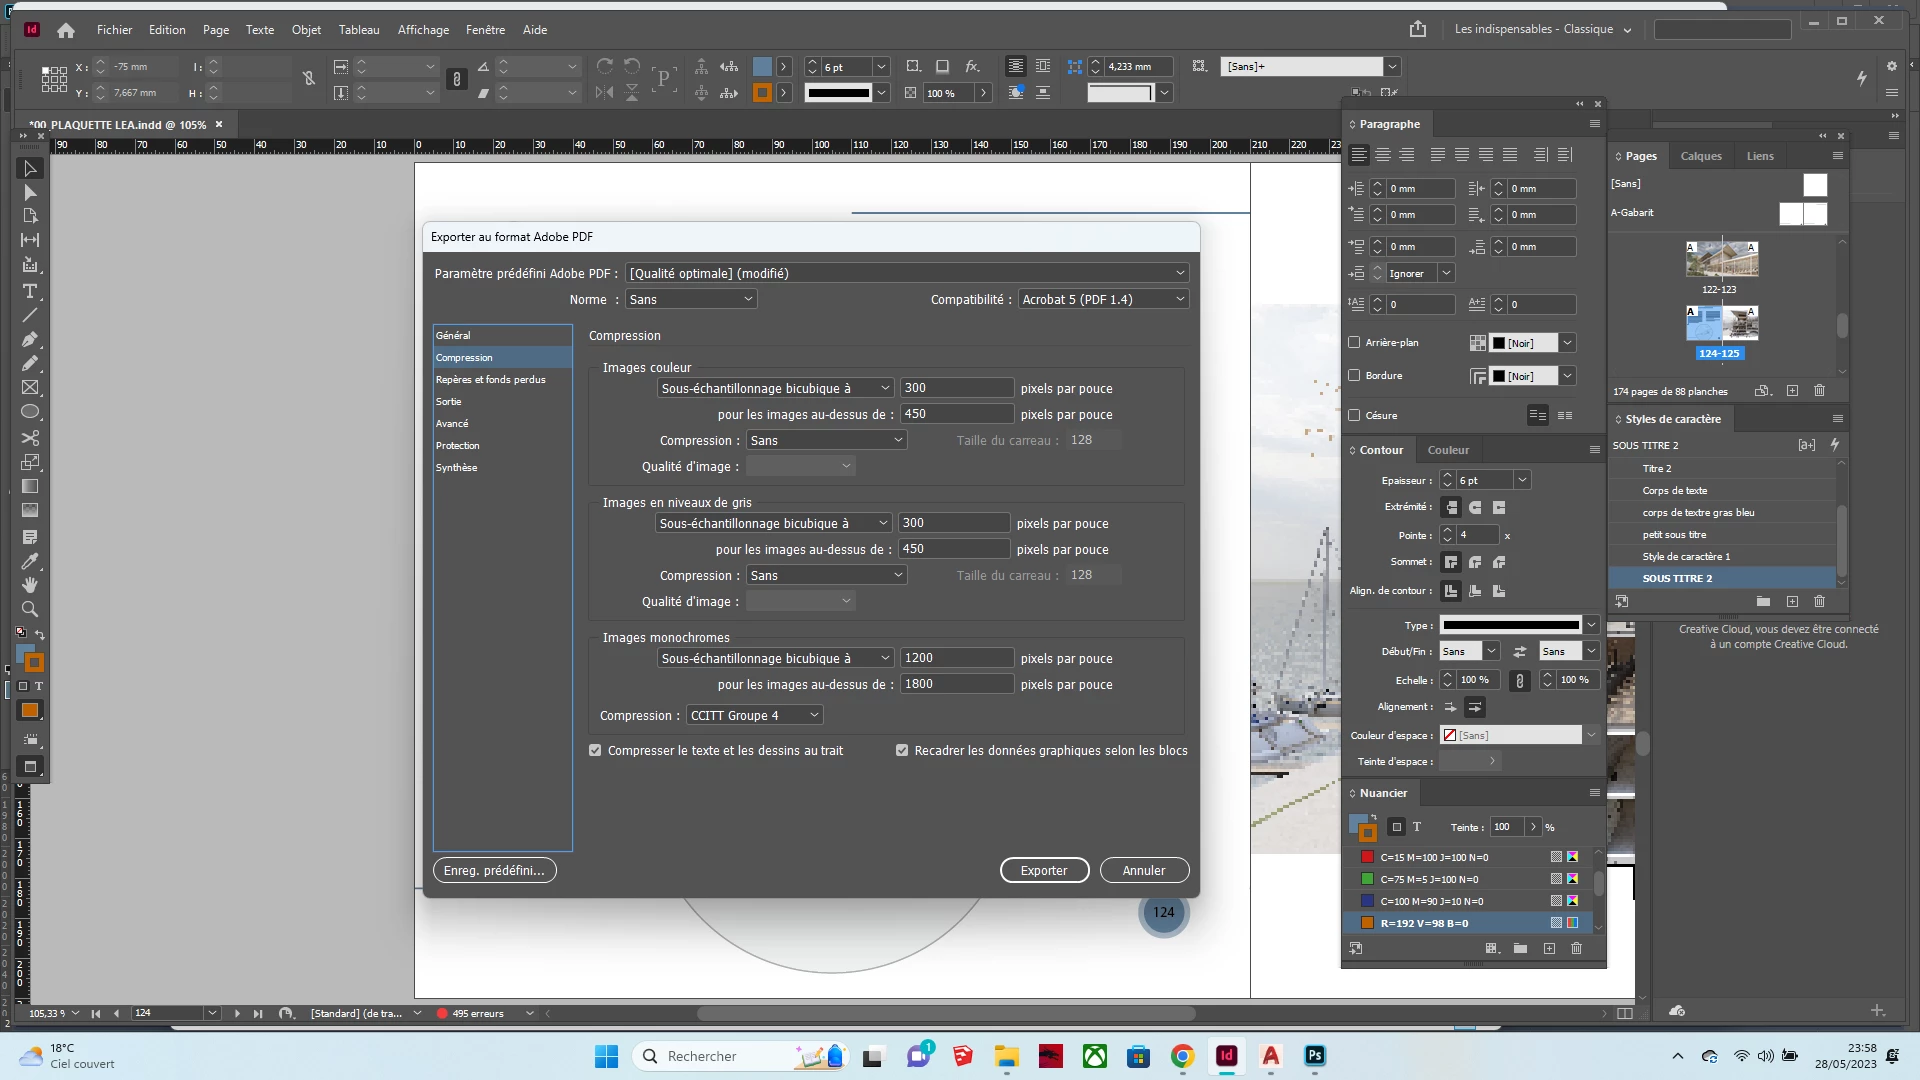The image size is (1920, 1080).
Task: Open the Compatibilité Acrobat 5 dropdown
Action: (1103, 299)
